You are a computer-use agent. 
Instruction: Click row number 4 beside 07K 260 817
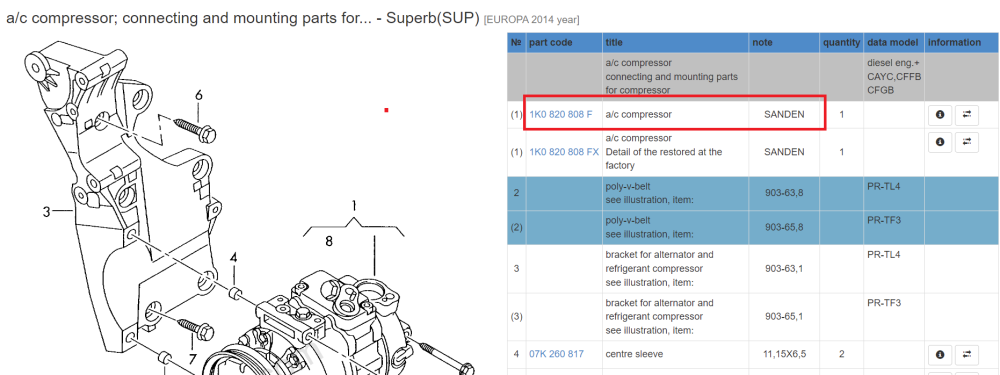click(x=516, y=353)
